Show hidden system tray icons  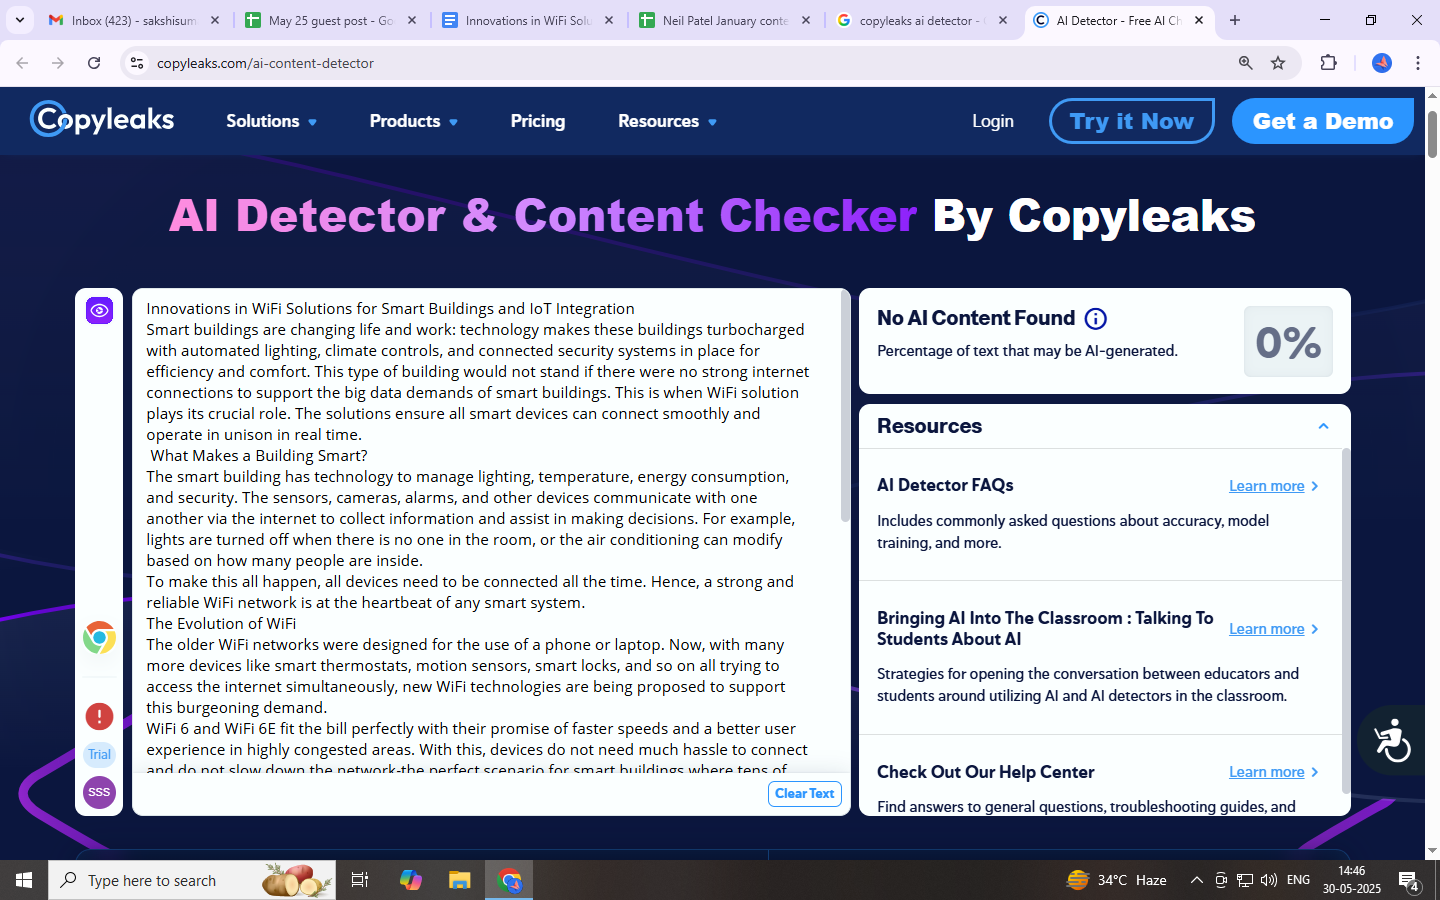pyautogui.click(x=1196, y=880)
